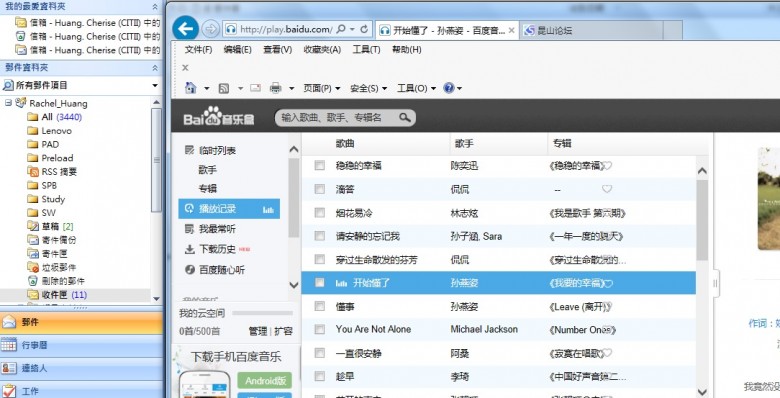This screenshot has width=780, height=398.
Task: Click the 扩容 link in cloud space
Action: coord(283,331)
